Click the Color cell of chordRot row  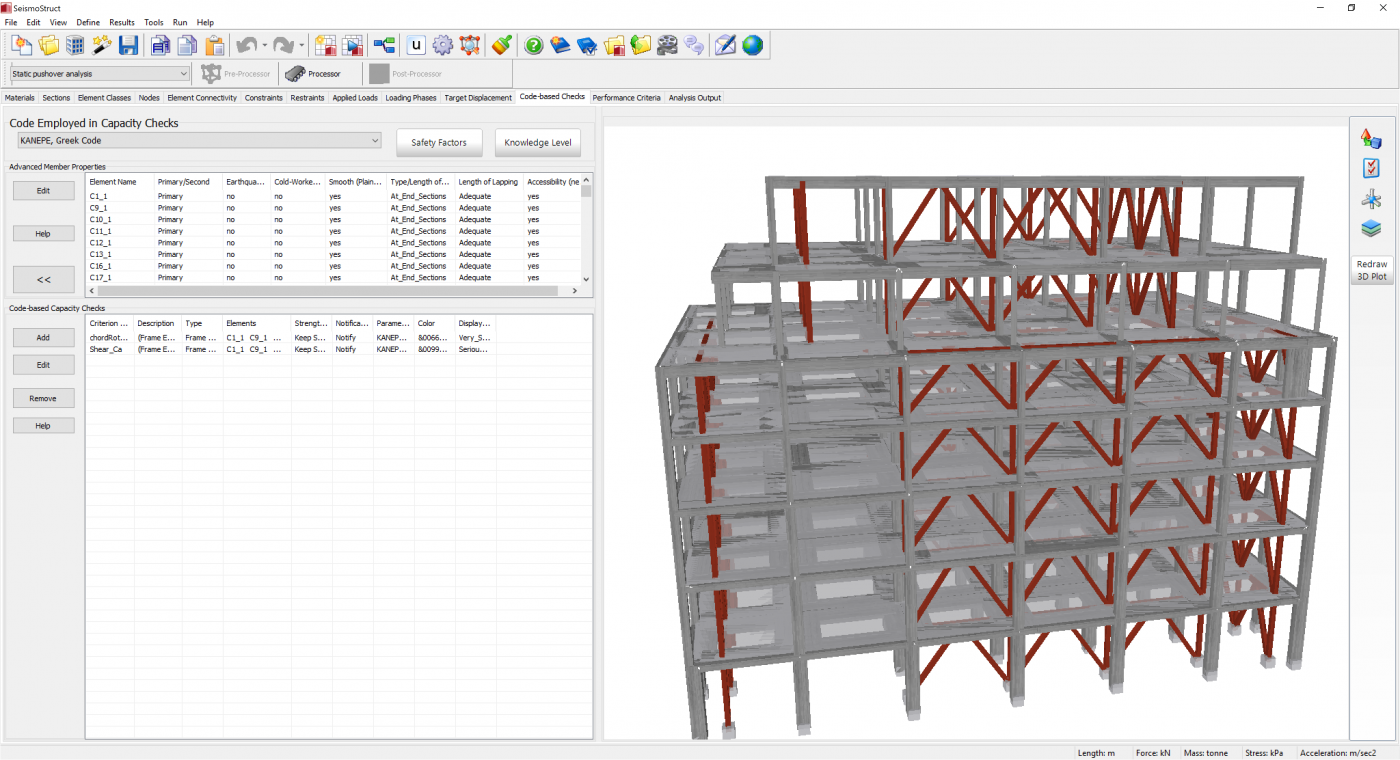[x=435, y=338]
